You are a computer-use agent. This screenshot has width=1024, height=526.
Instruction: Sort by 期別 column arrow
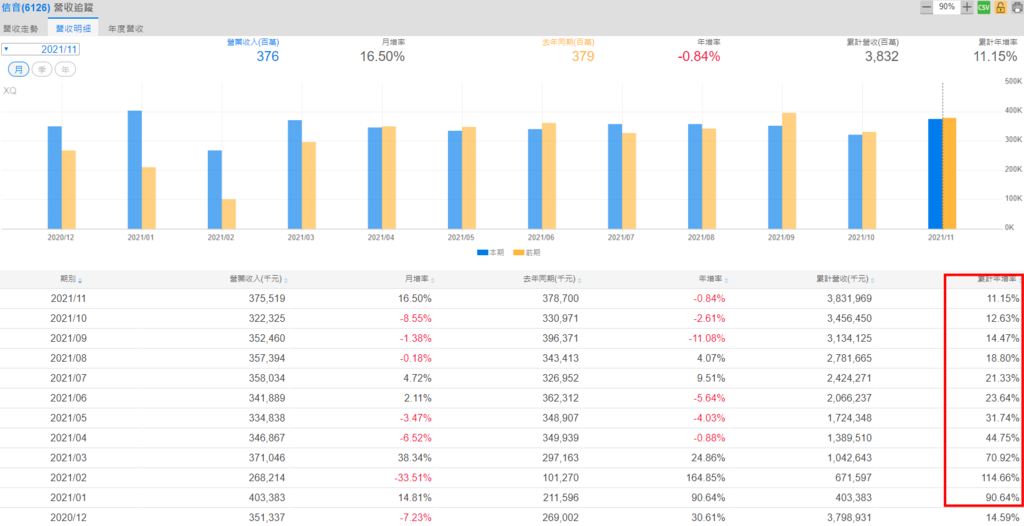pyautogui.click(x=80, y=281)
